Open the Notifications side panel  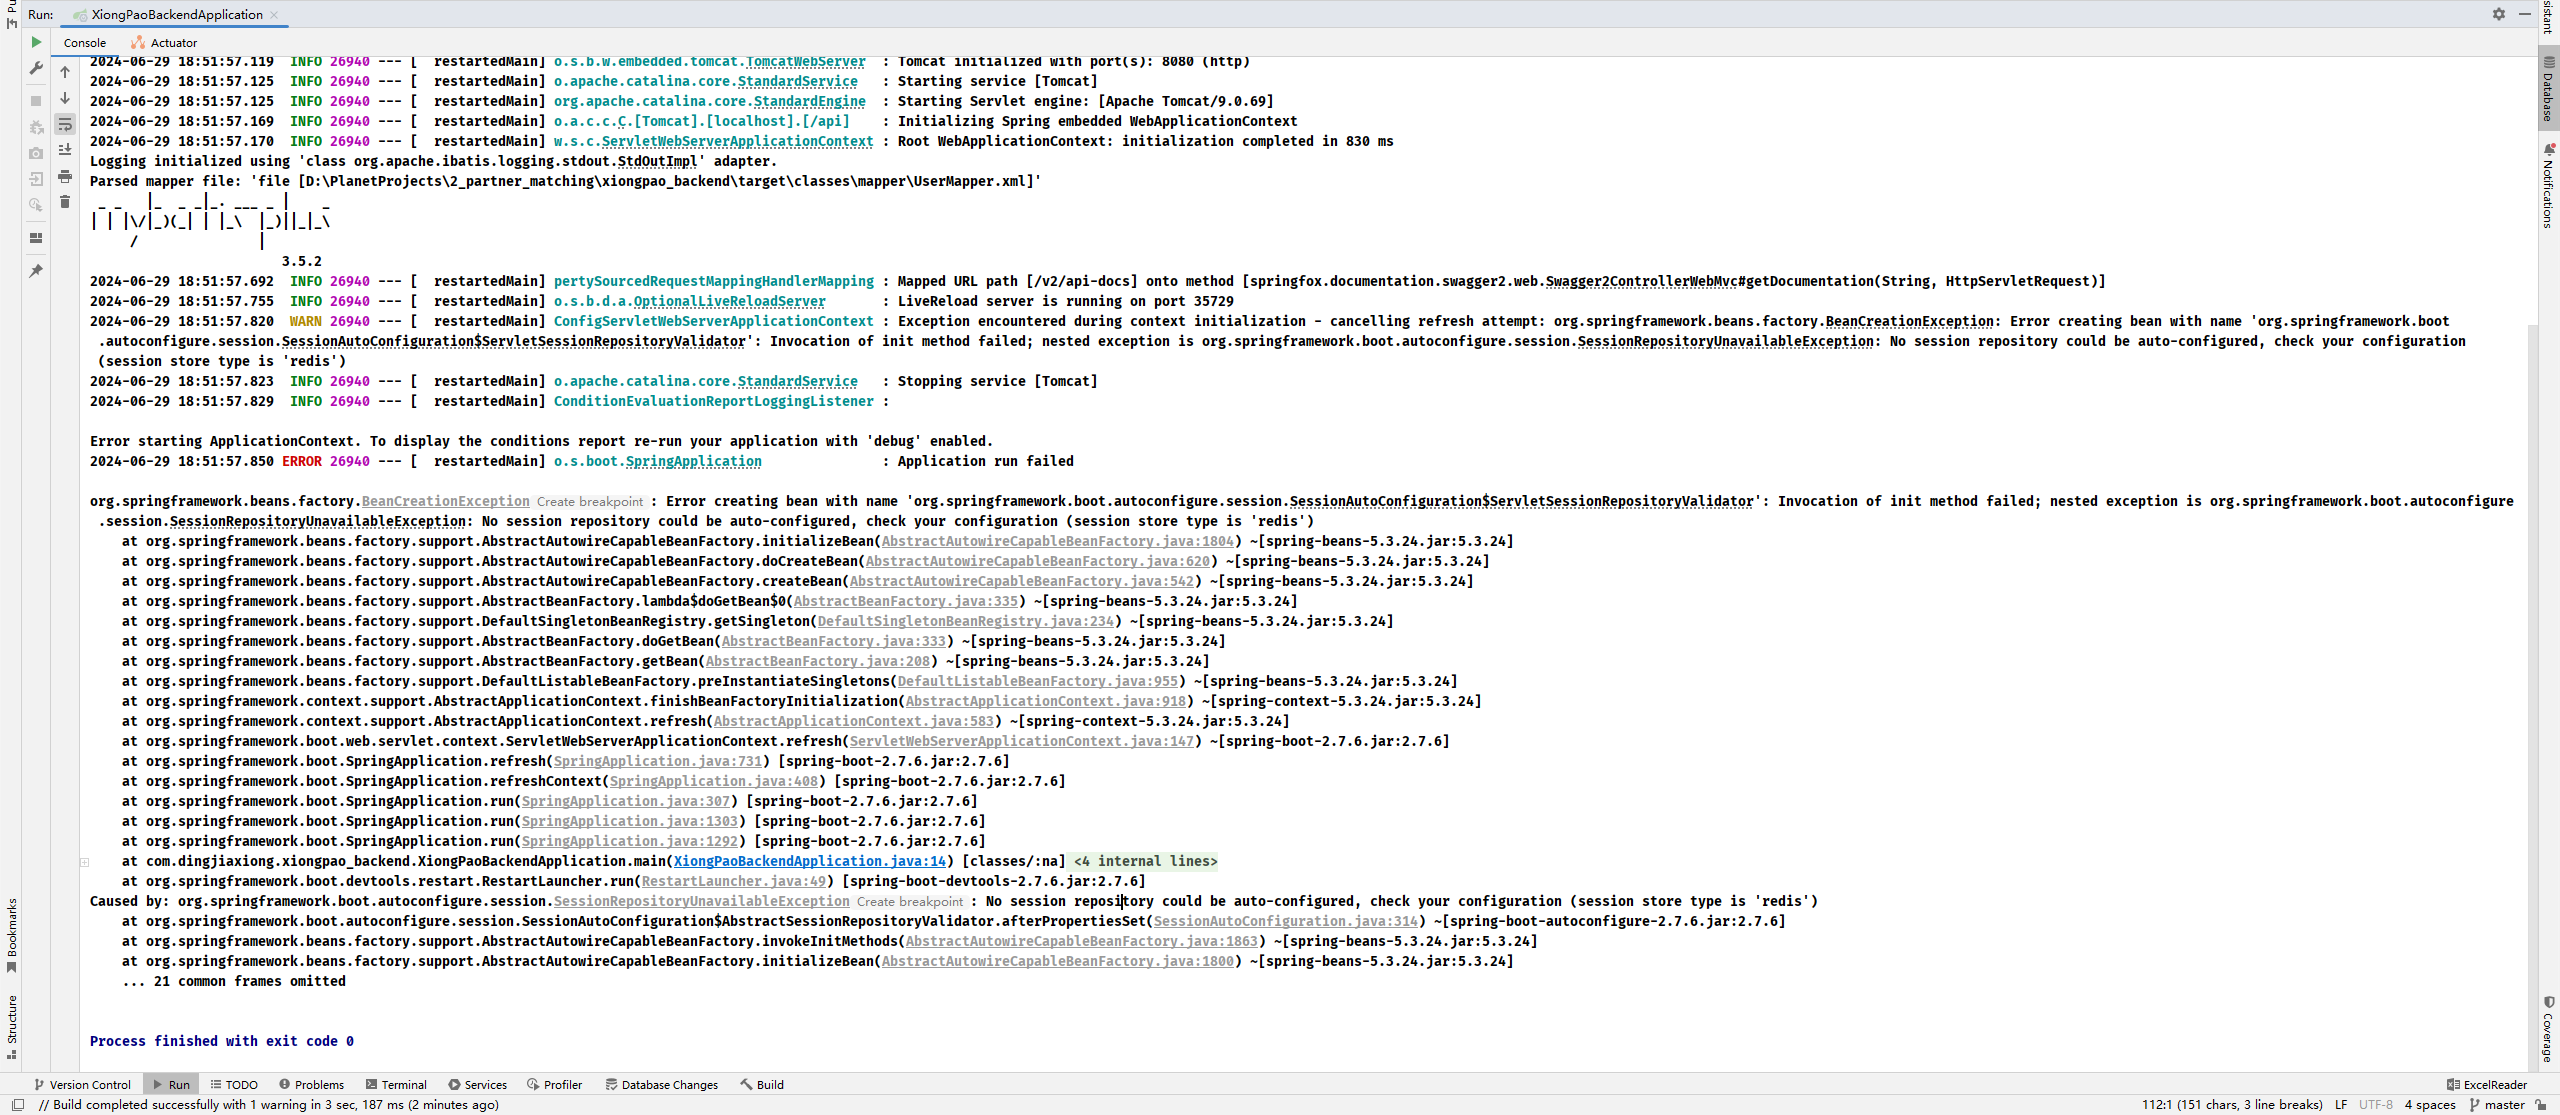click(2548, 187)
